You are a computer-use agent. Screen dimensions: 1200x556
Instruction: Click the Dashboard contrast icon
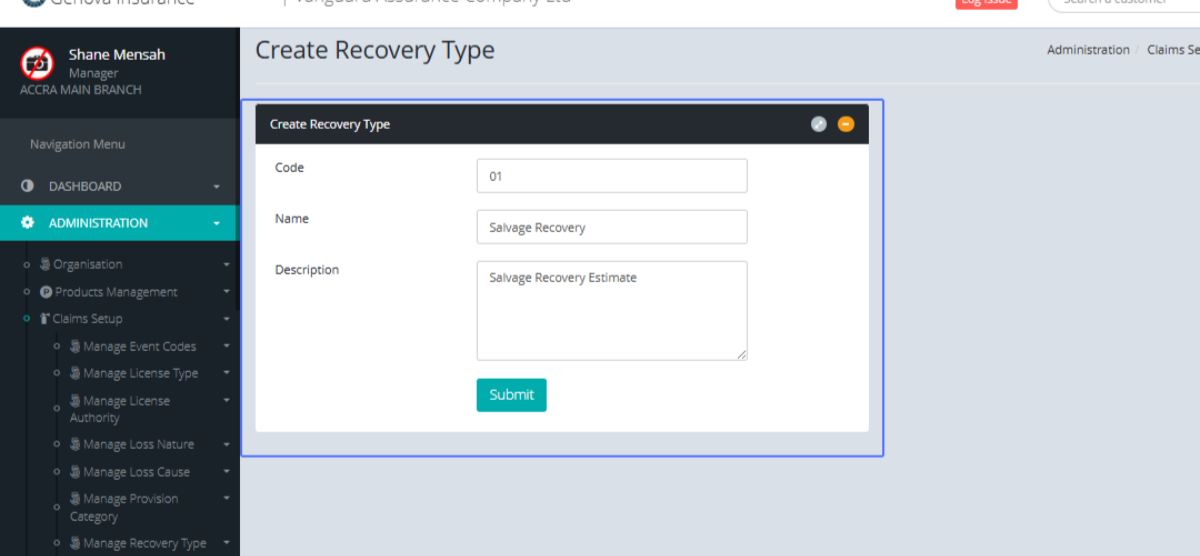28,186
